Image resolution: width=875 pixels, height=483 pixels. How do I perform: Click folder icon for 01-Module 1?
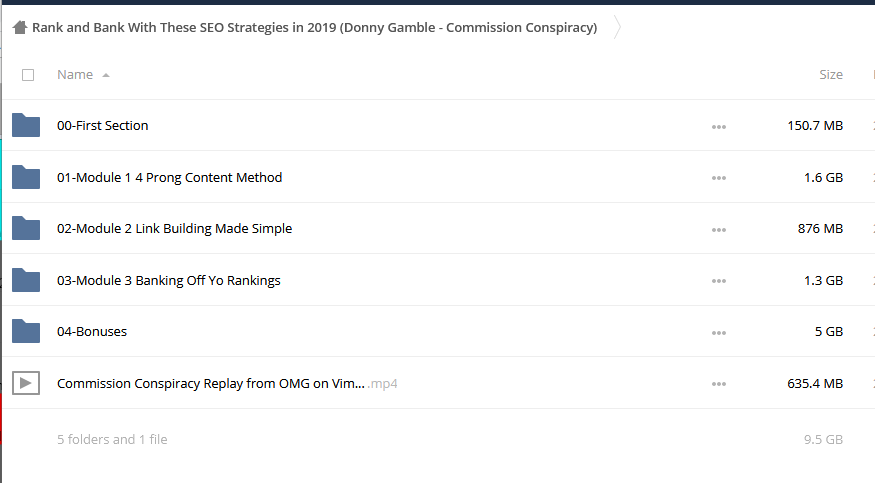tap(26, 177)
